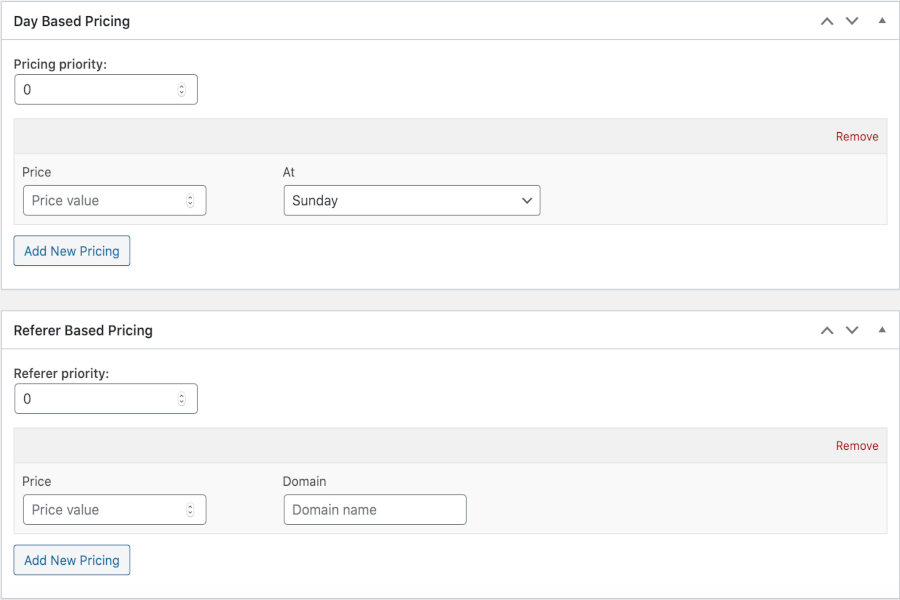The image size is (900, 600).
Task: Move Day Based Pricing panel up
Action: pos(827,21)
